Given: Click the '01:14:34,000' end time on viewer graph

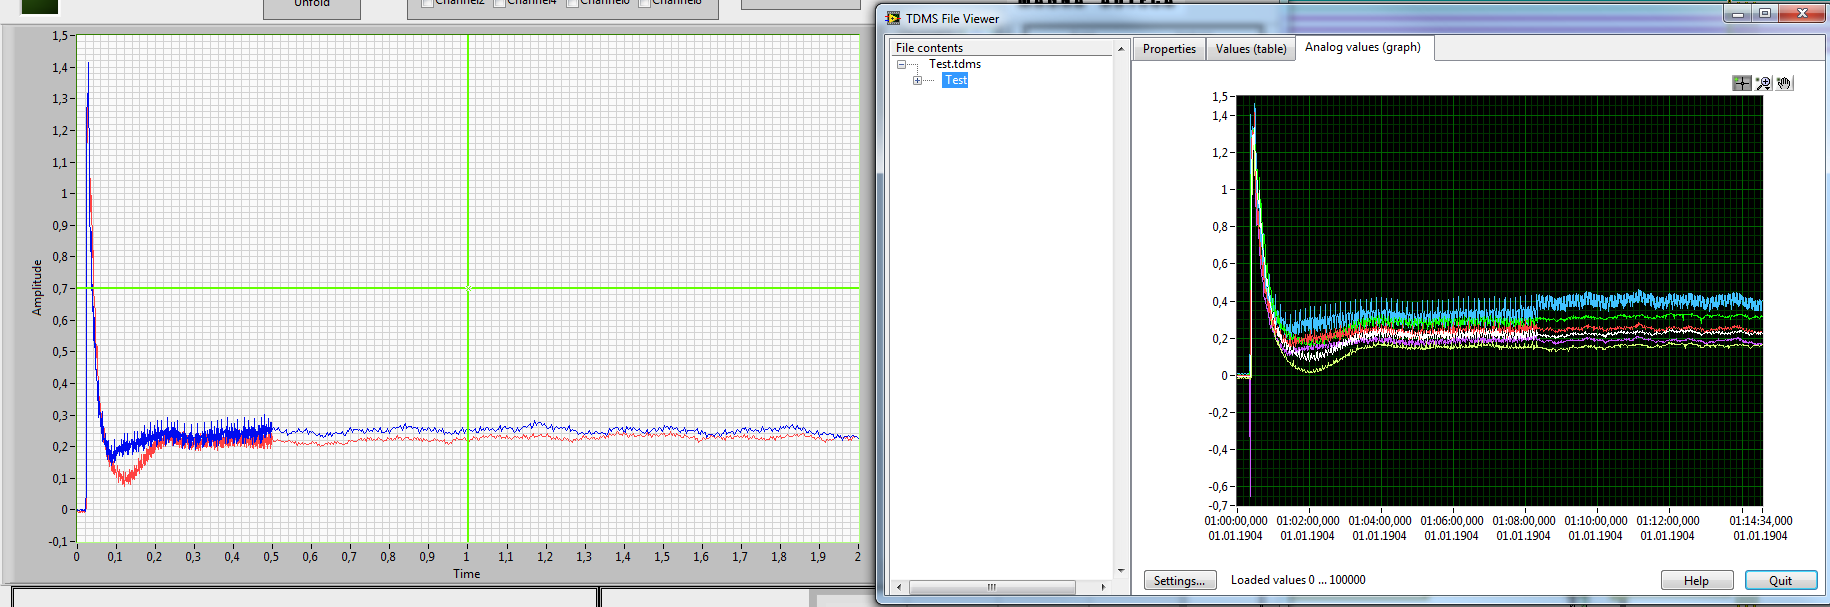Looking at the screenshot, I should 1761,521.
